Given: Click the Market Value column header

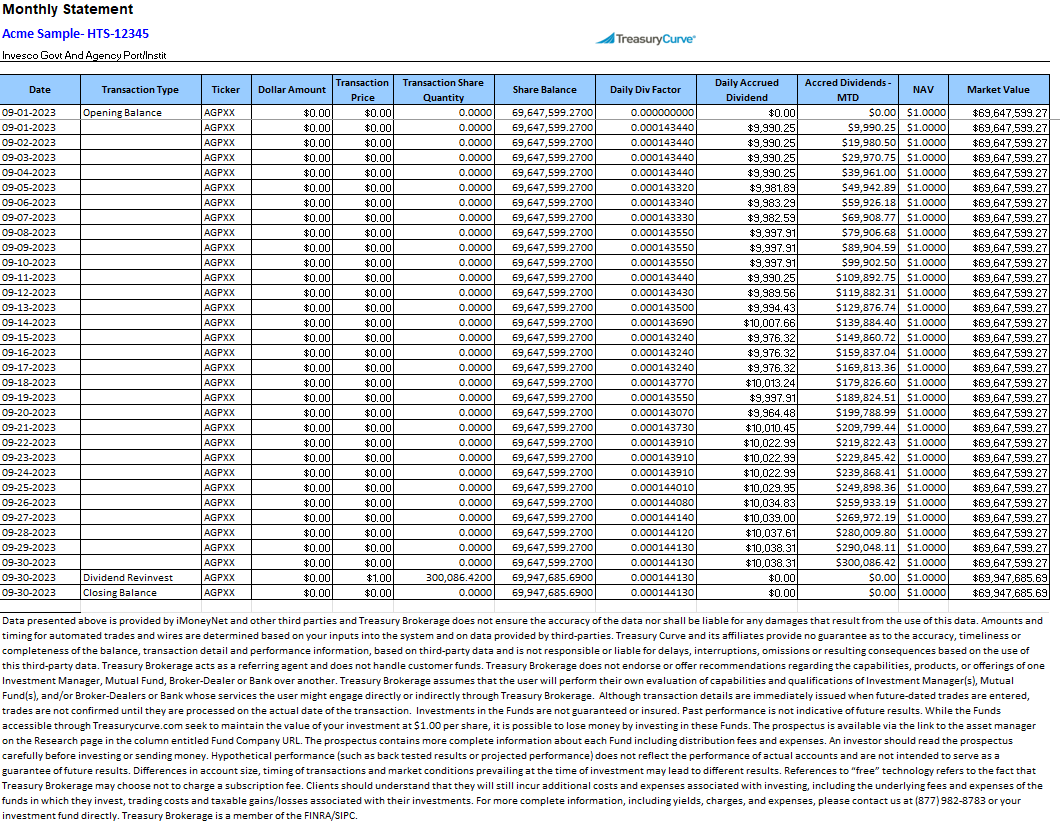Looking at the screenshot, I should tap(998, 90).
